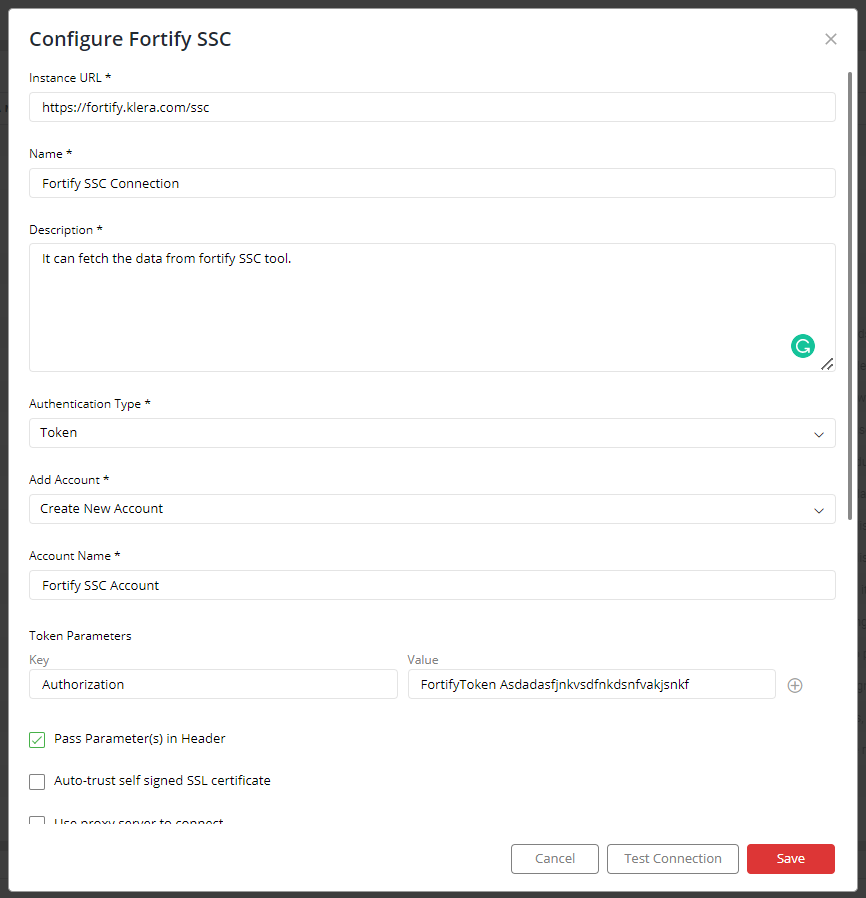Click the Description textarea resize handle
Screen dimensions: 866x898
click(826, 364)
